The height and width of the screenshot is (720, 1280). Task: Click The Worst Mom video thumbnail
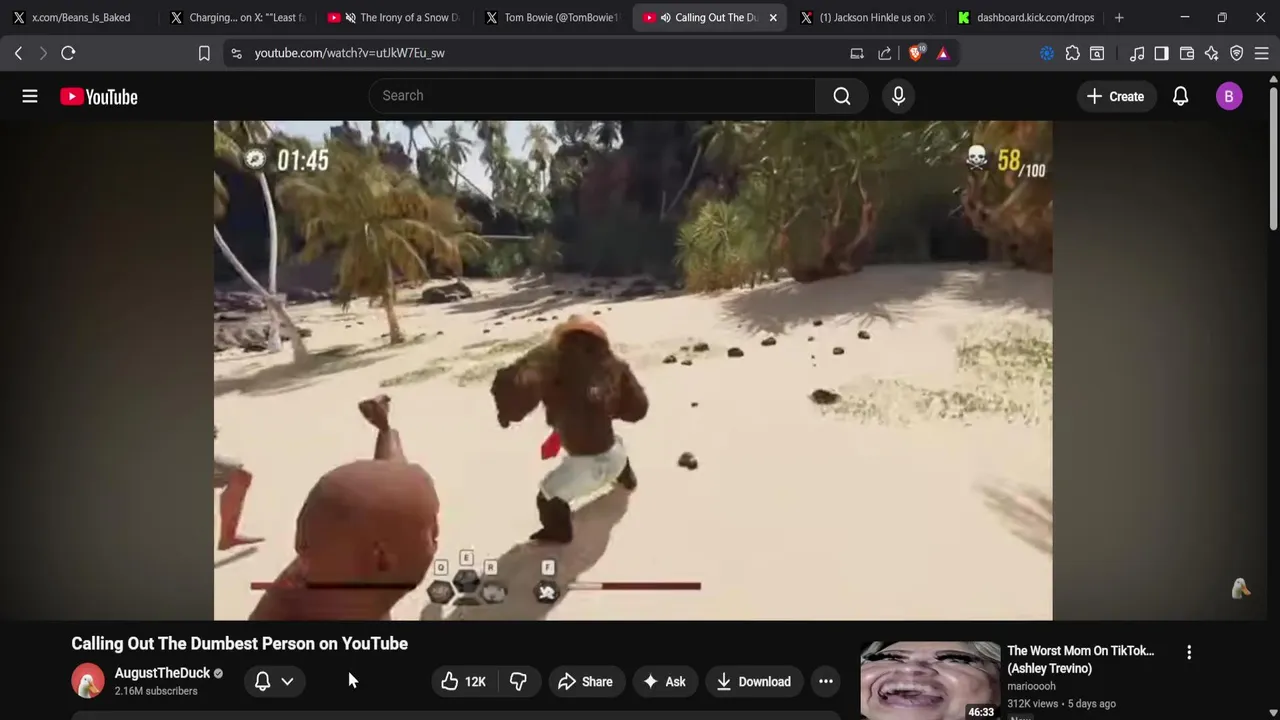tap(930, 681)
